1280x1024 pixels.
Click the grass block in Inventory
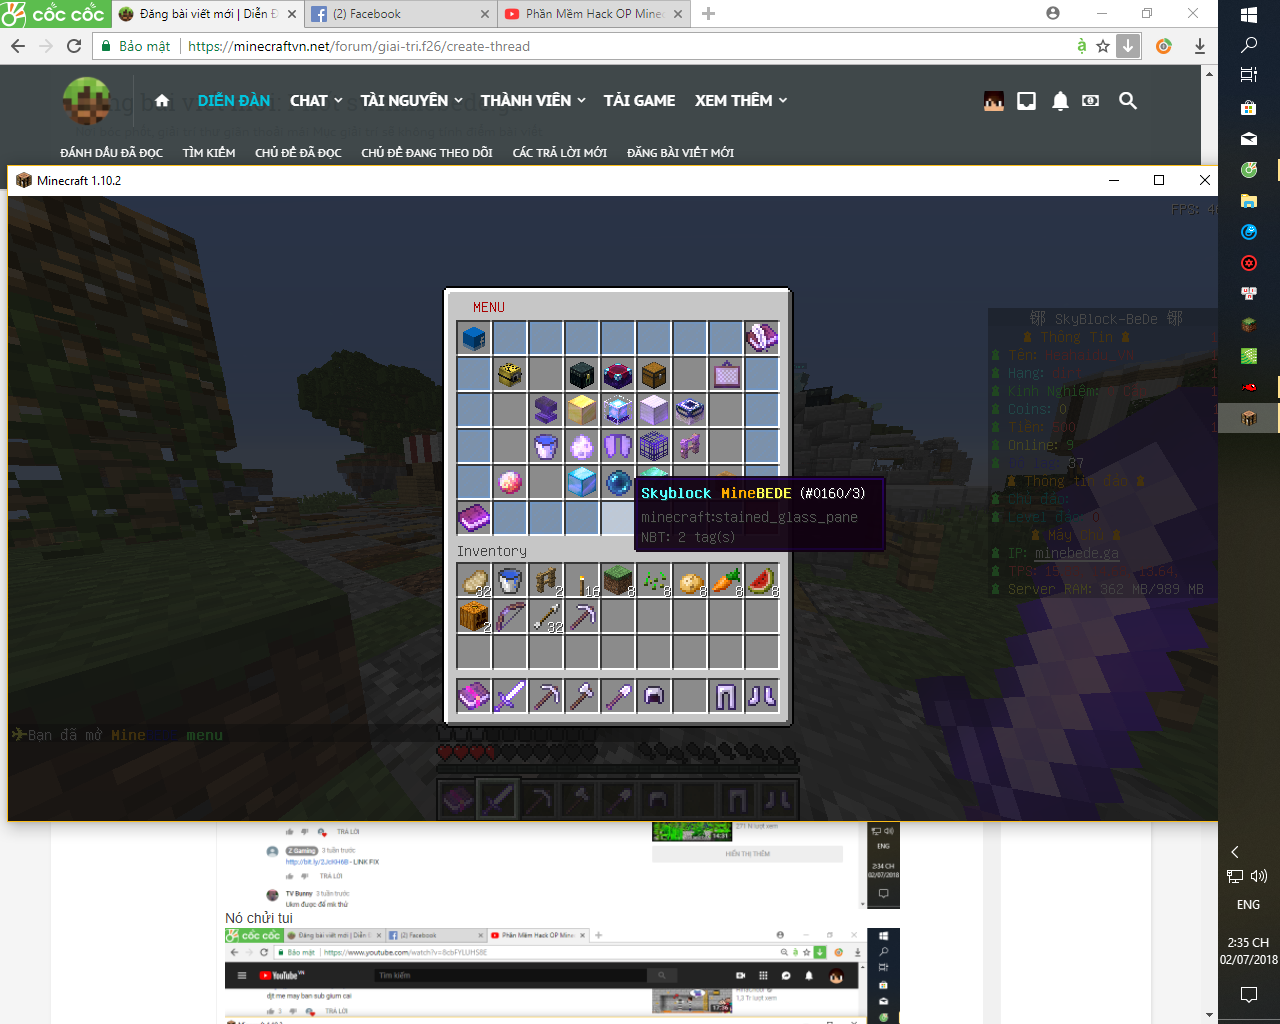(618, 581)
